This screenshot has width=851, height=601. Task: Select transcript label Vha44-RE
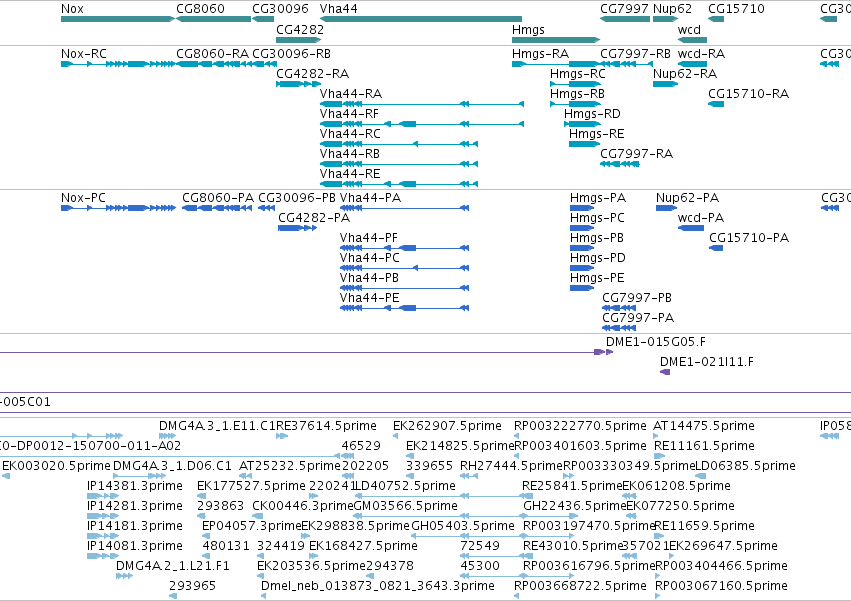tap(350, 174)
